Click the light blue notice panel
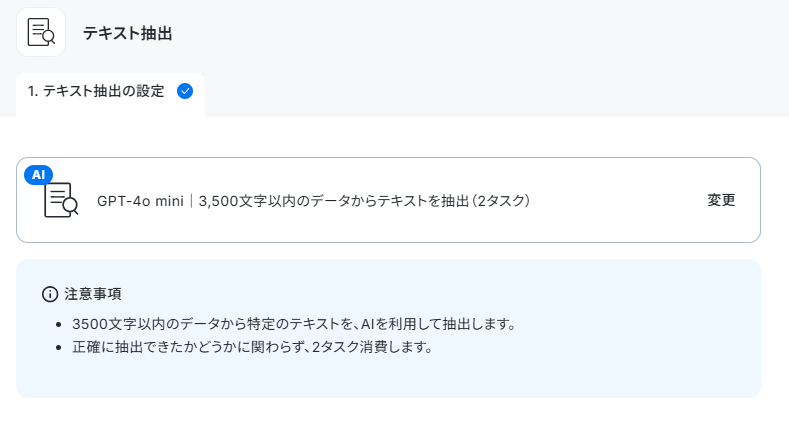 click(388, 328)
